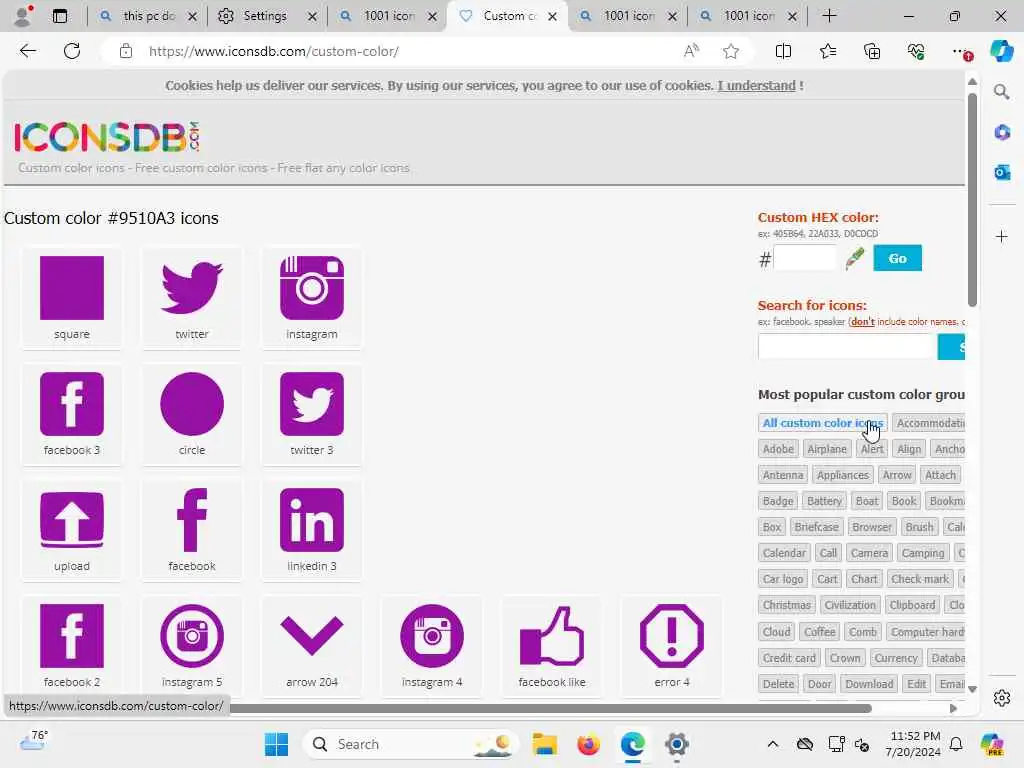This screenshot has height=768, width=1024.
Task: Open the instagram 5 icon
Action: [x=192, y=636]
